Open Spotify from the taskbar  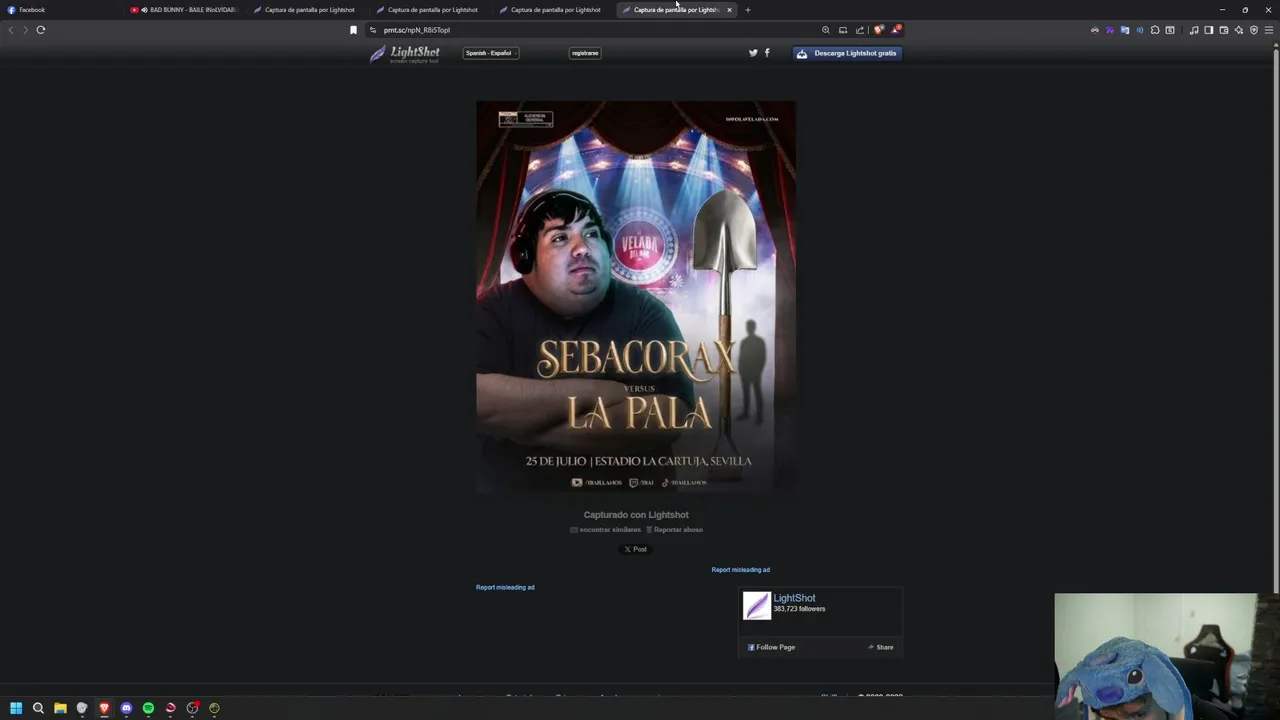pos(148,708)
